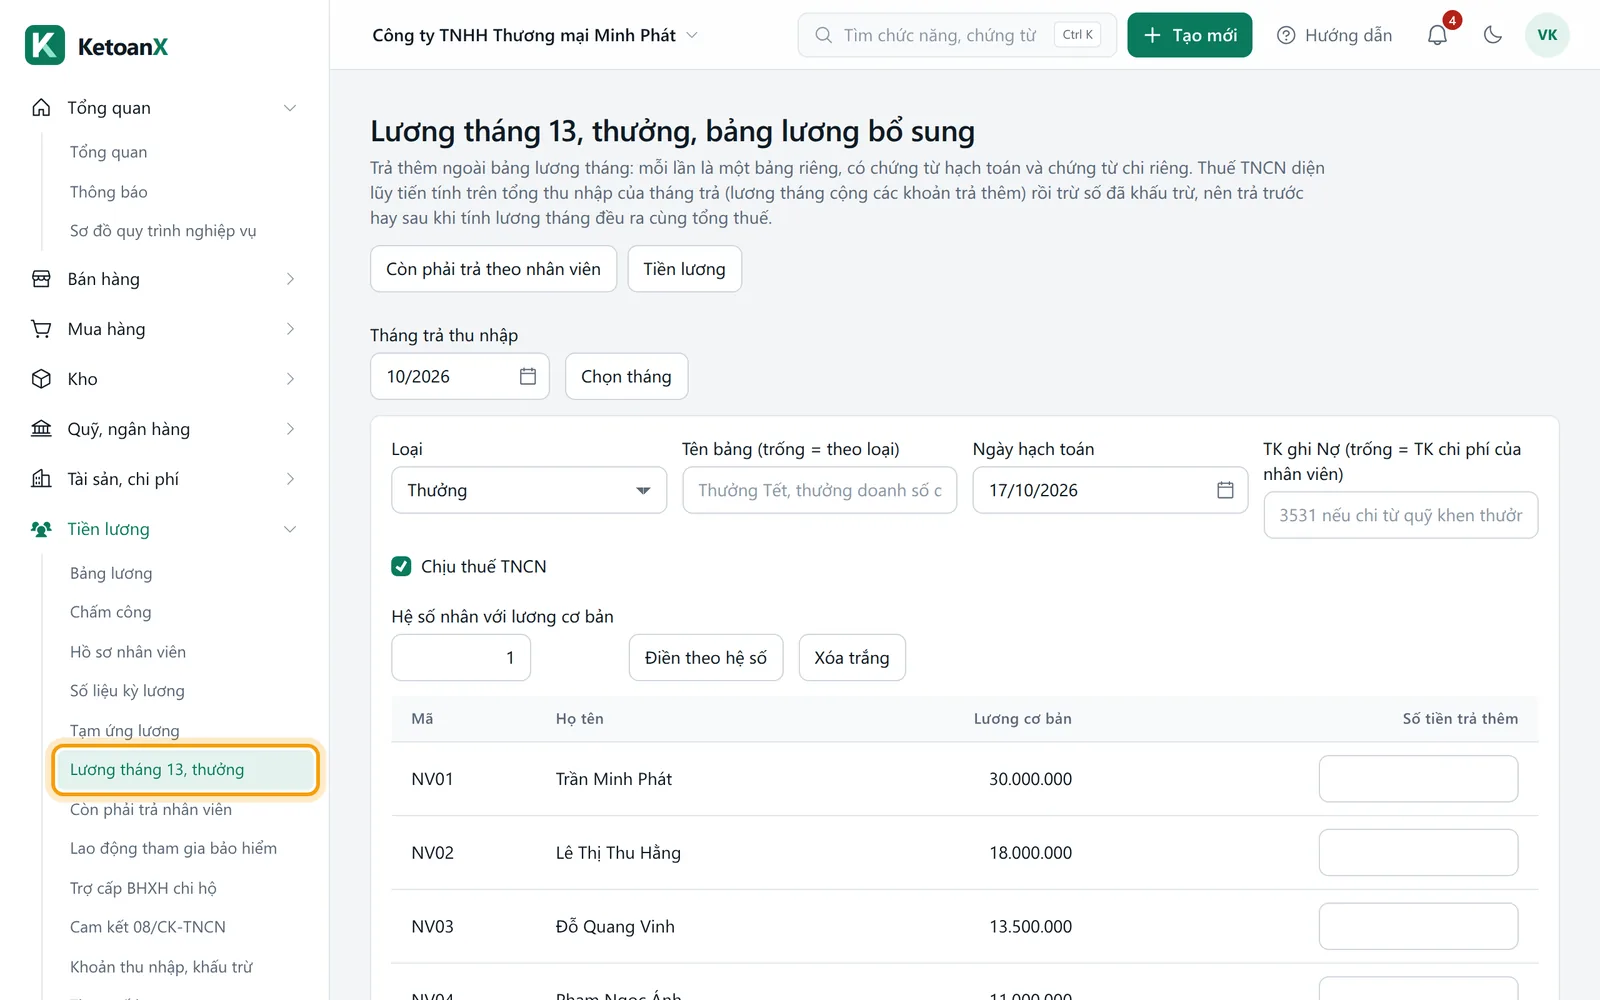1600x1000 pixels.
Task: Open Lao động tham gia bảo hiểm item
Action: click(174, 848)
